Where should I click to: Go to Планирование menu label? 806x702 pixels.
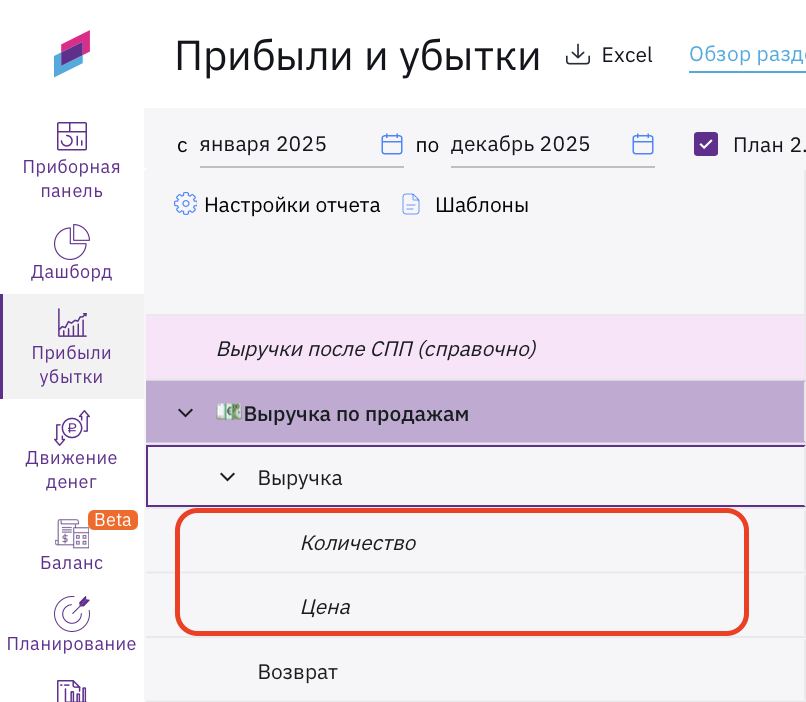click(x=71, y=644)
